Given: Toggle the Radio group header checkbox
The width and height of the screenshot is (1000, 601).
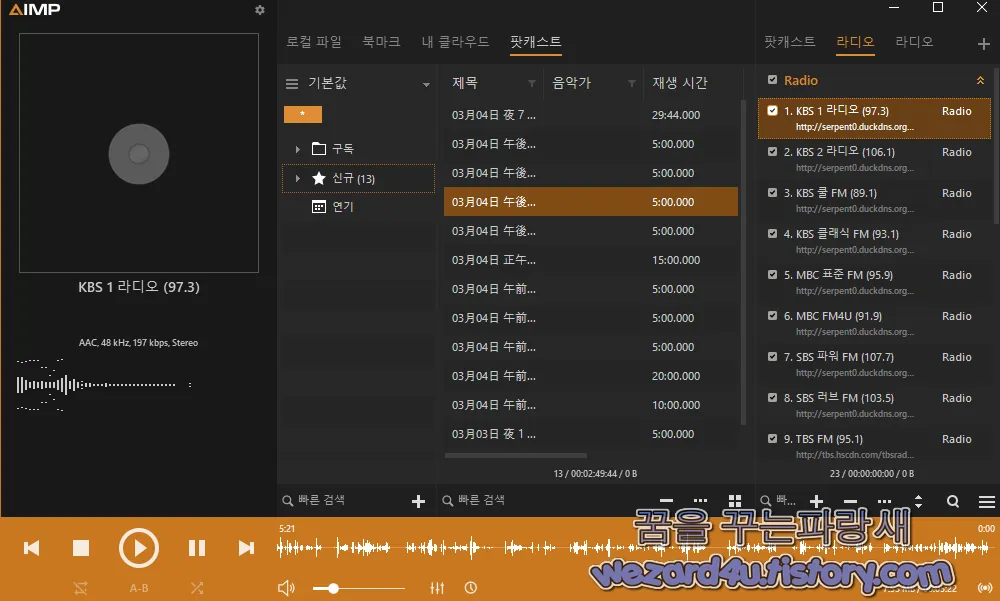Looking at the screenshot, I should tap(772, 79).
